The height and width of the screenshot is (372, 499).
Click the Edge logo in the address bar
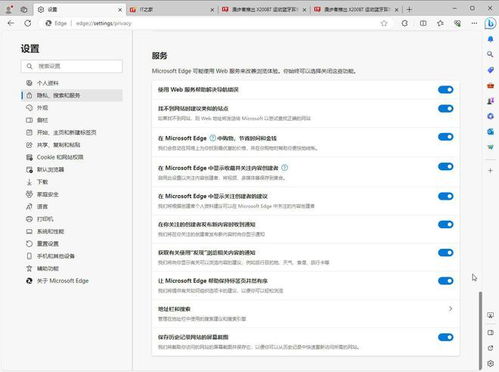(x=49, y=23)
